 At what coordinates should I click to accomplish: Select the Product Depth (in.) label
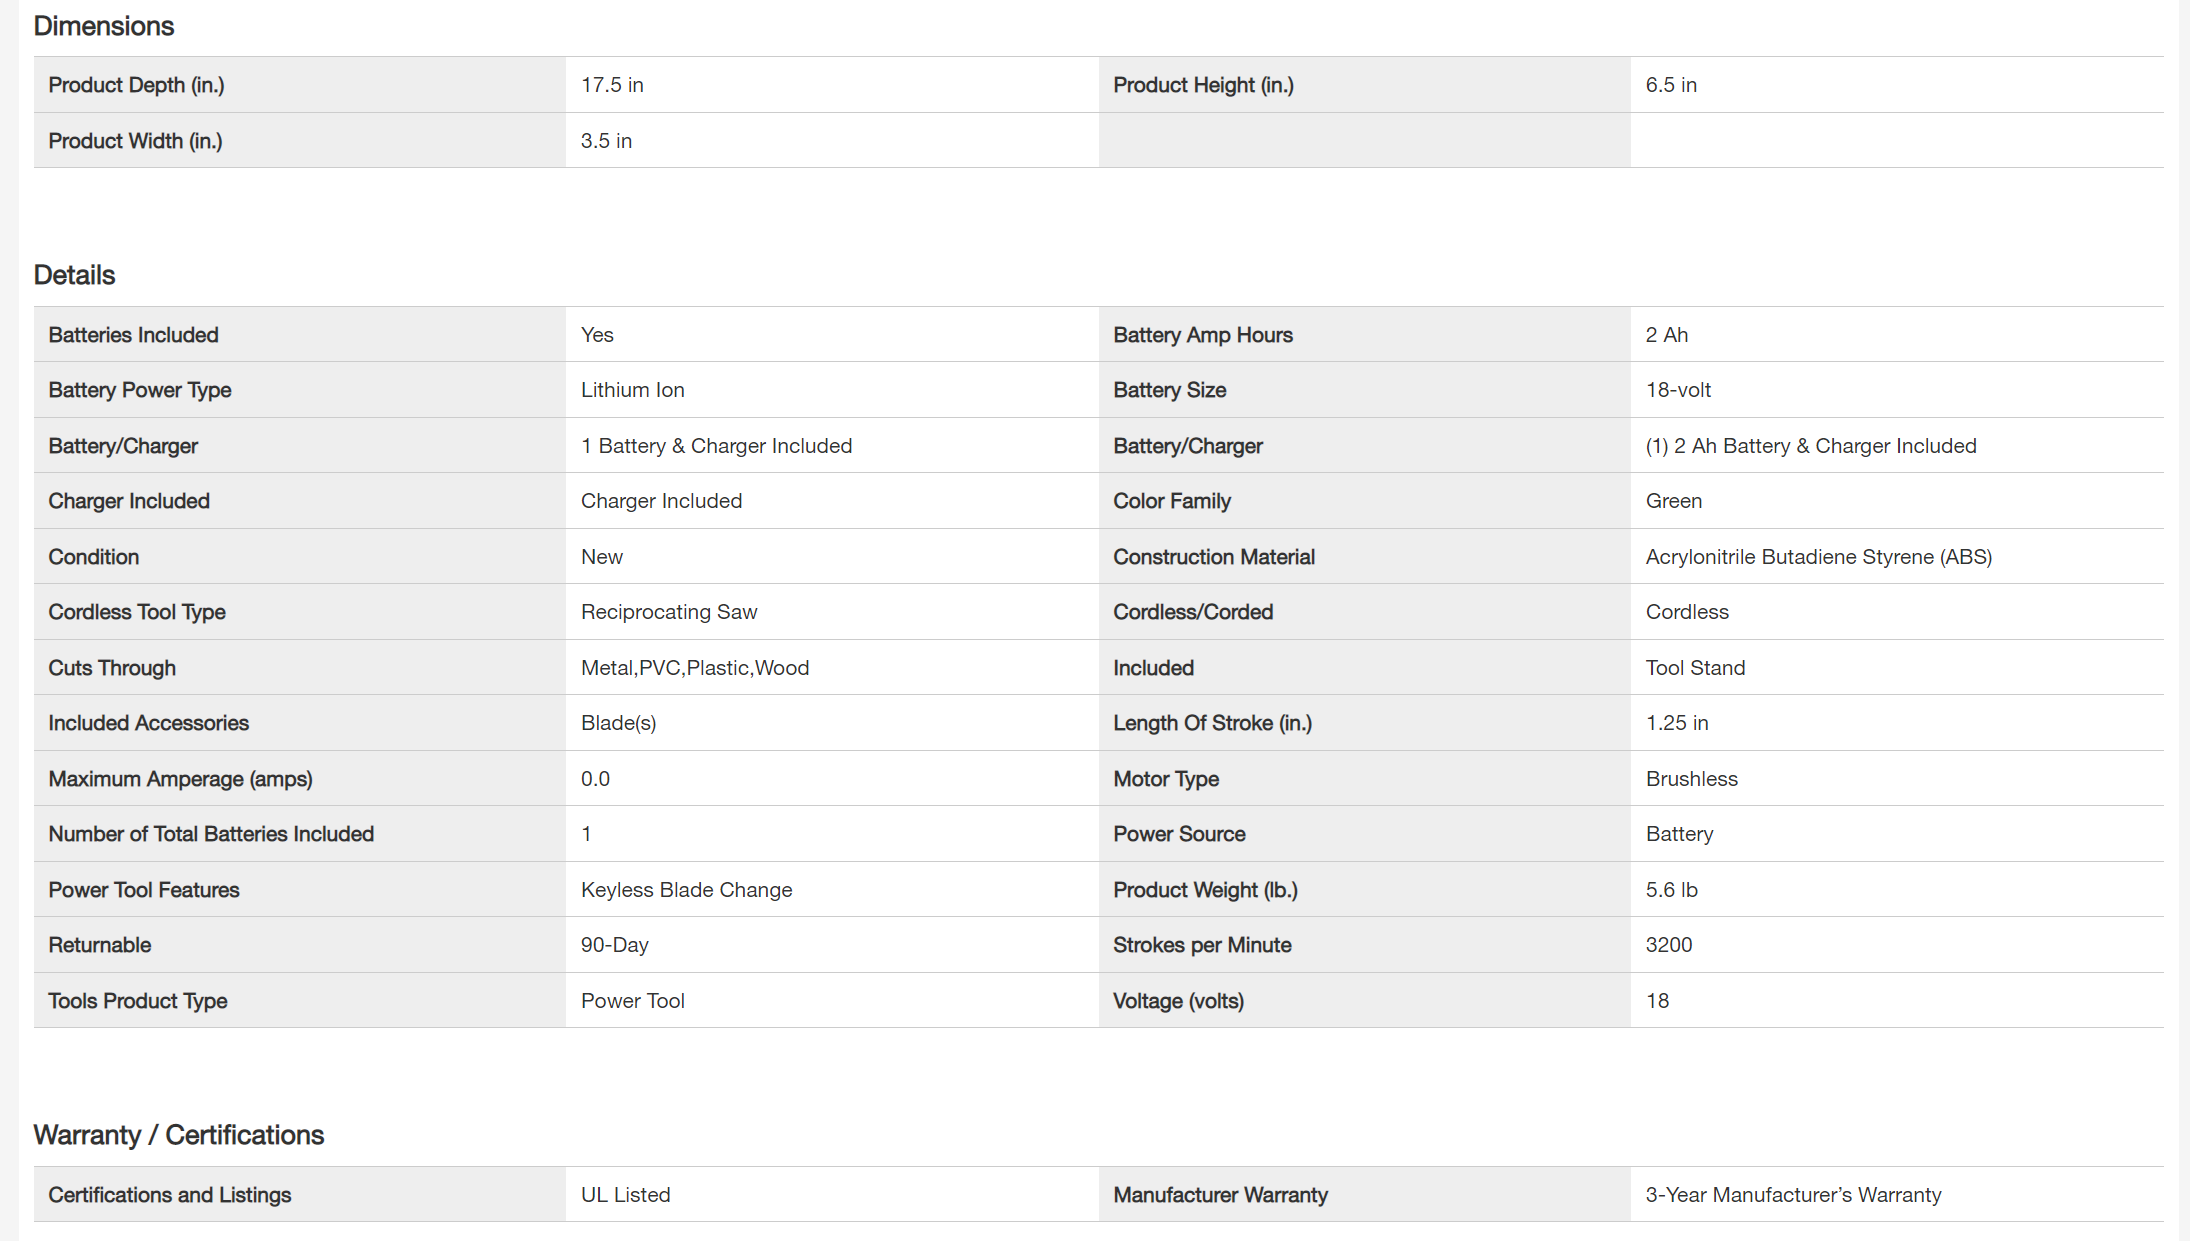pyautogui.click(x=136, y=85)
